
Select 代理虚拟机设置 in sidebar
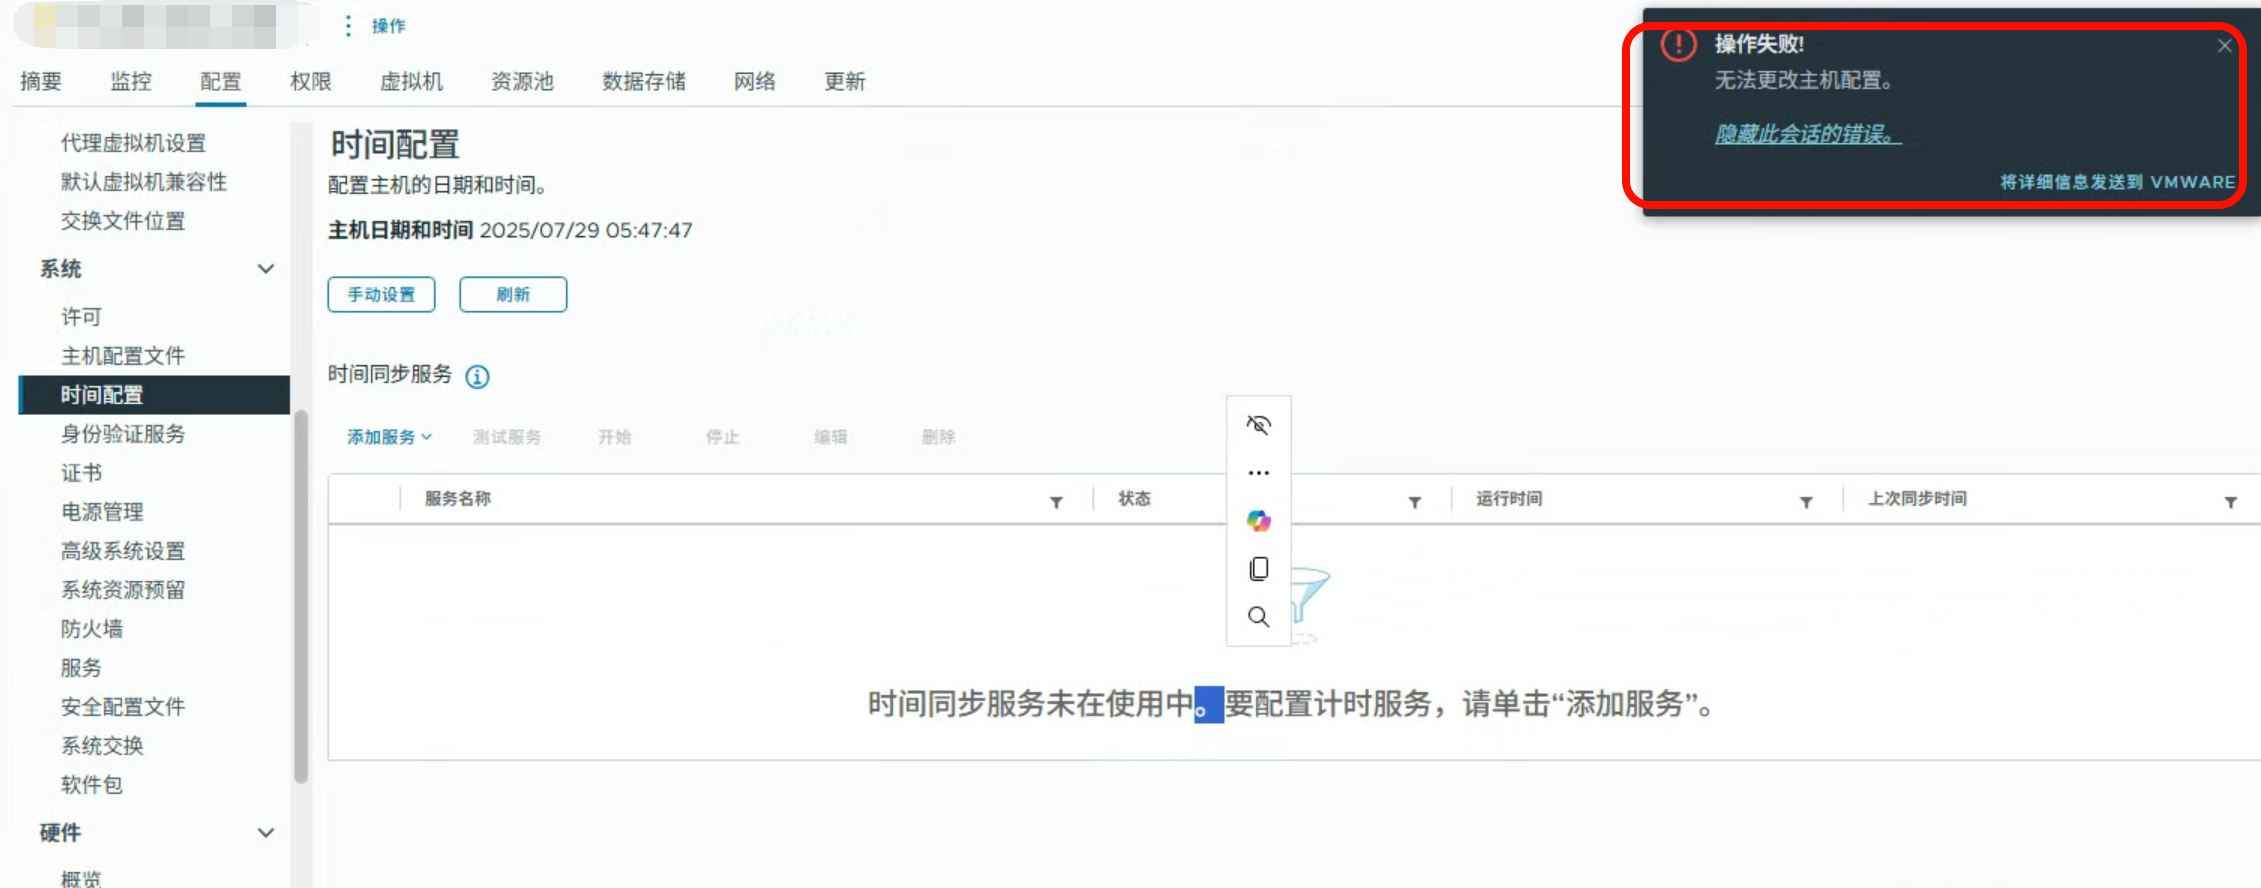point(133,143)
